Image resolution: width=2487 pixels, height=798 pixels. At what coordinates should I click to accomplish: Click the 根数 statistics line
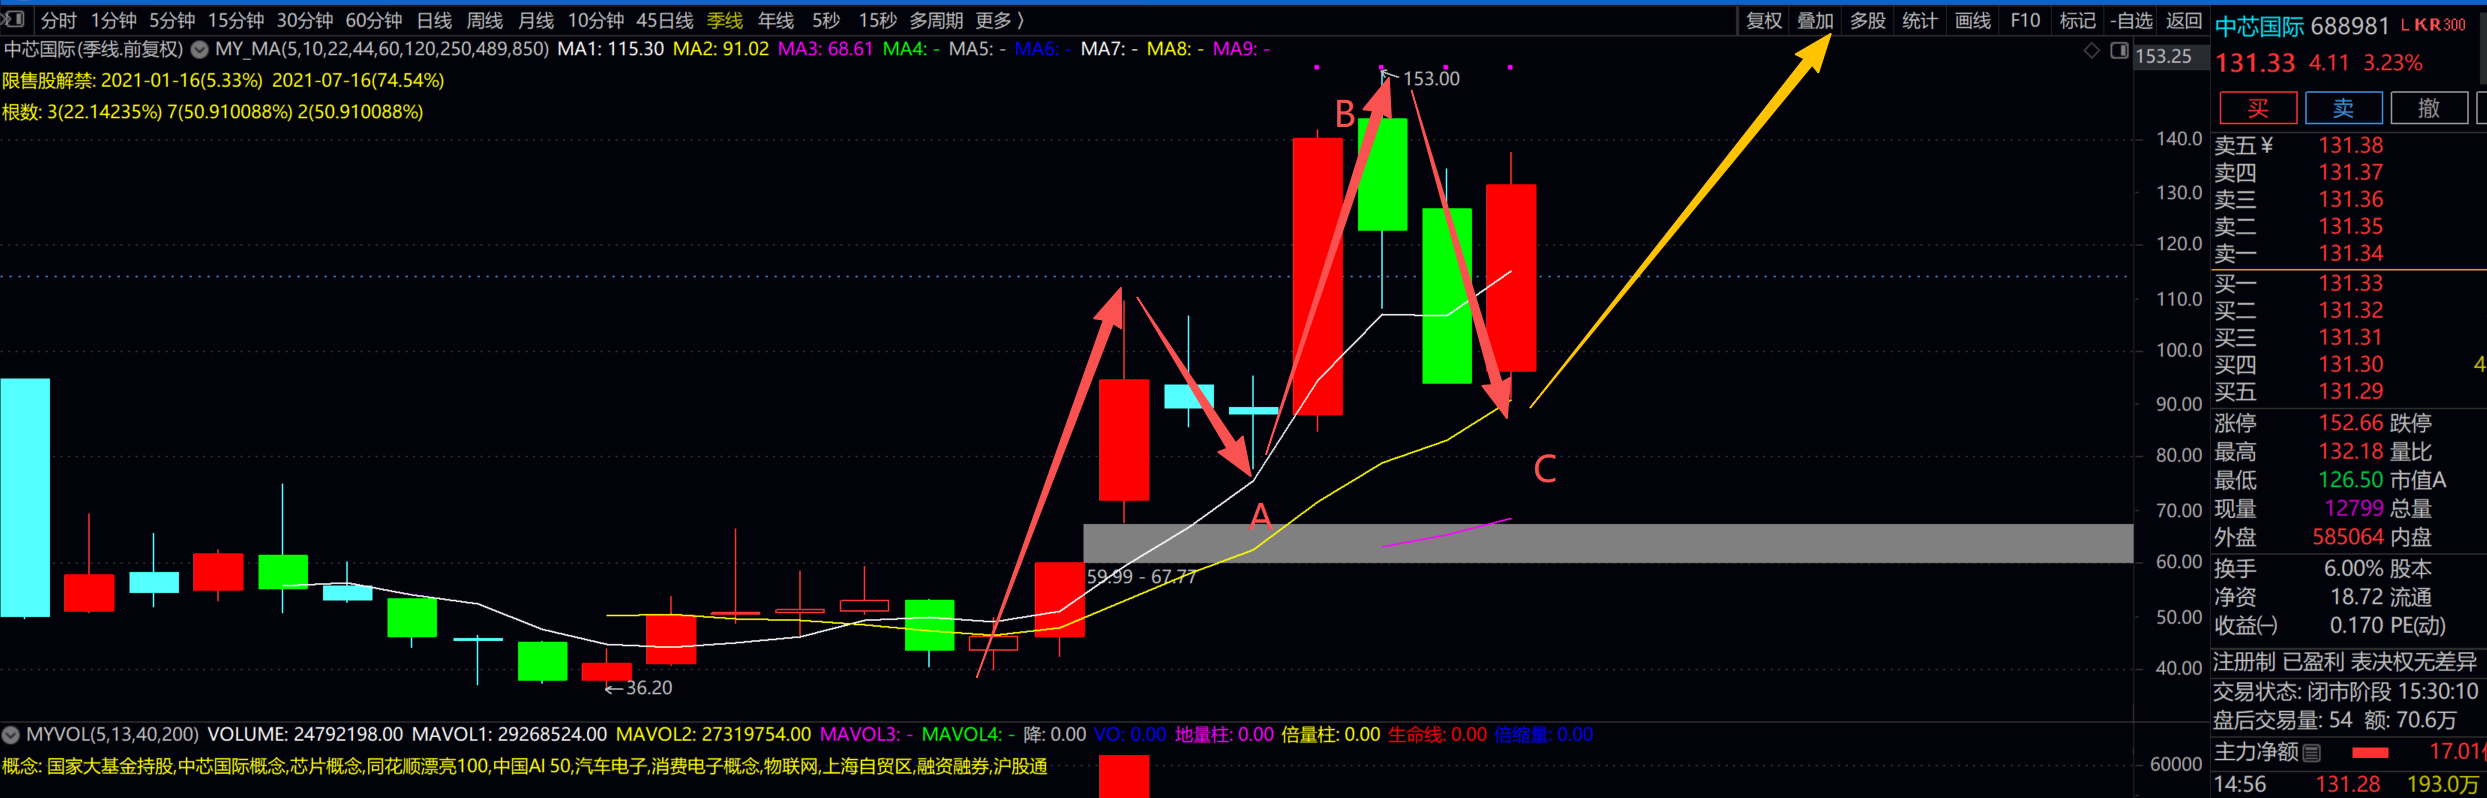tap(213, 112)
